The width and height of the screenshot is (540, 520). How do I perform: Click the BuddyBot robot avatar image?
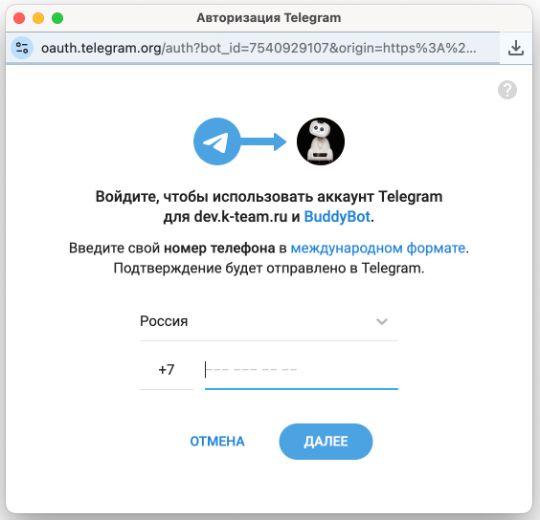[x=321, y=142]
